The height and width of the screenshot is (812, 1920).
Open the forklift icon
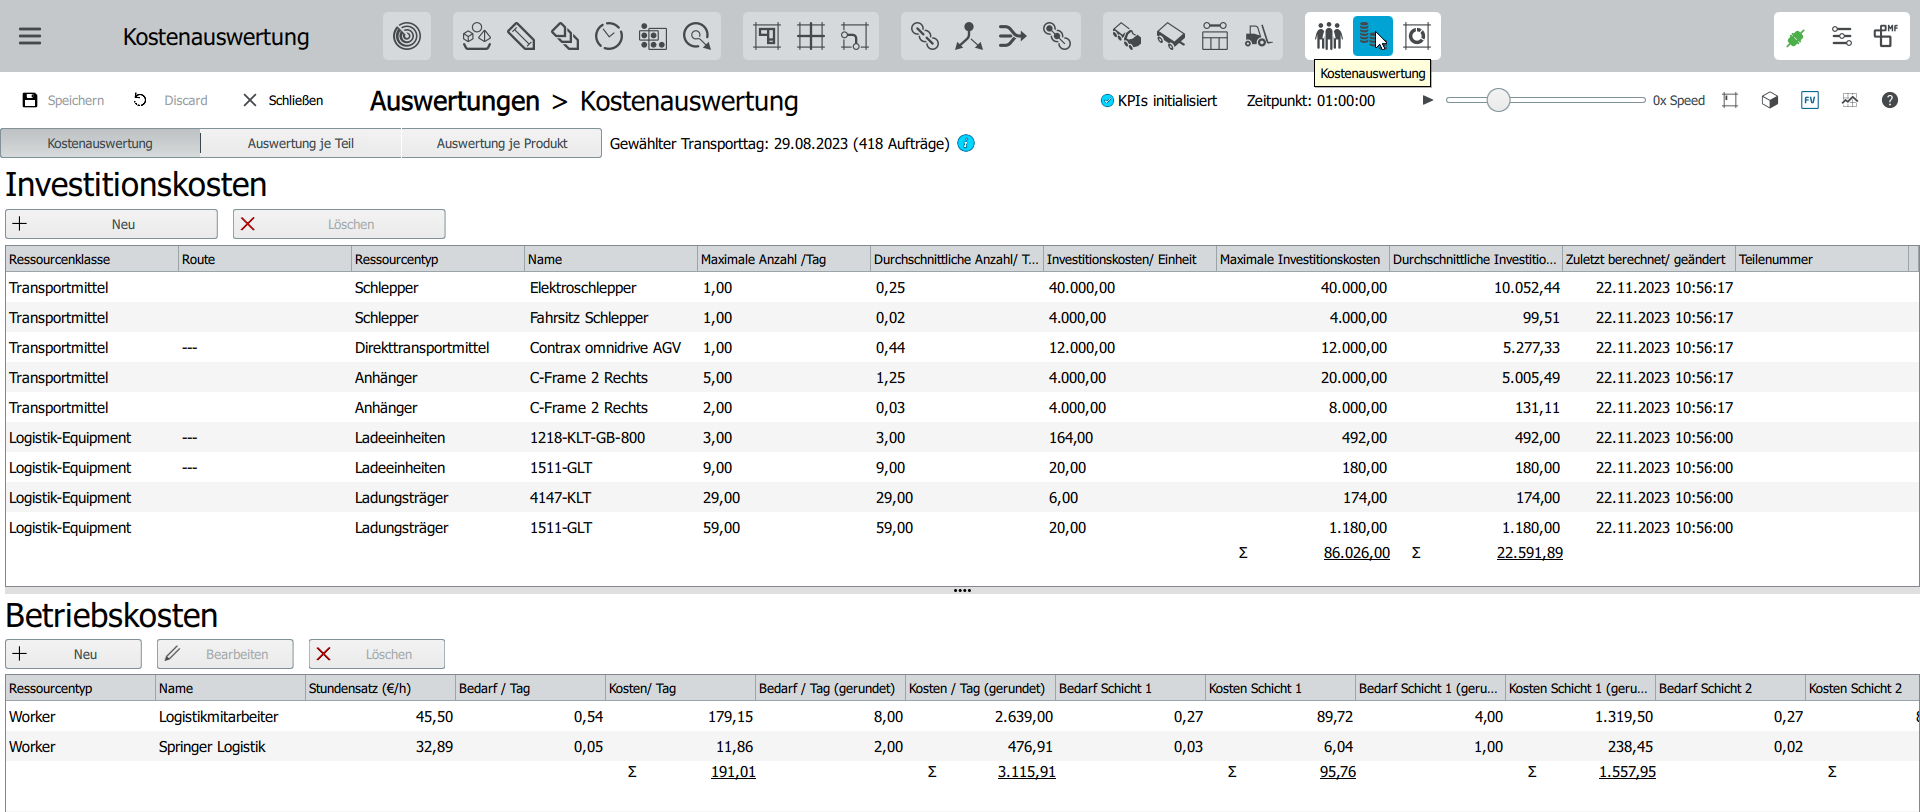1259,37
